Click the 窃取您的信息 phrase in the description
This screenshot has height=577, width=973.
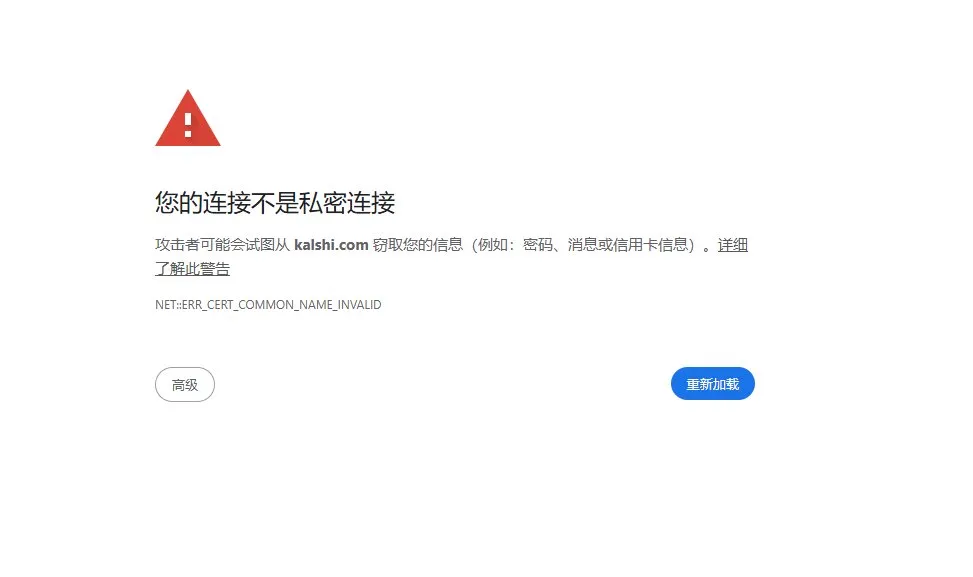(x=418, y=245)
